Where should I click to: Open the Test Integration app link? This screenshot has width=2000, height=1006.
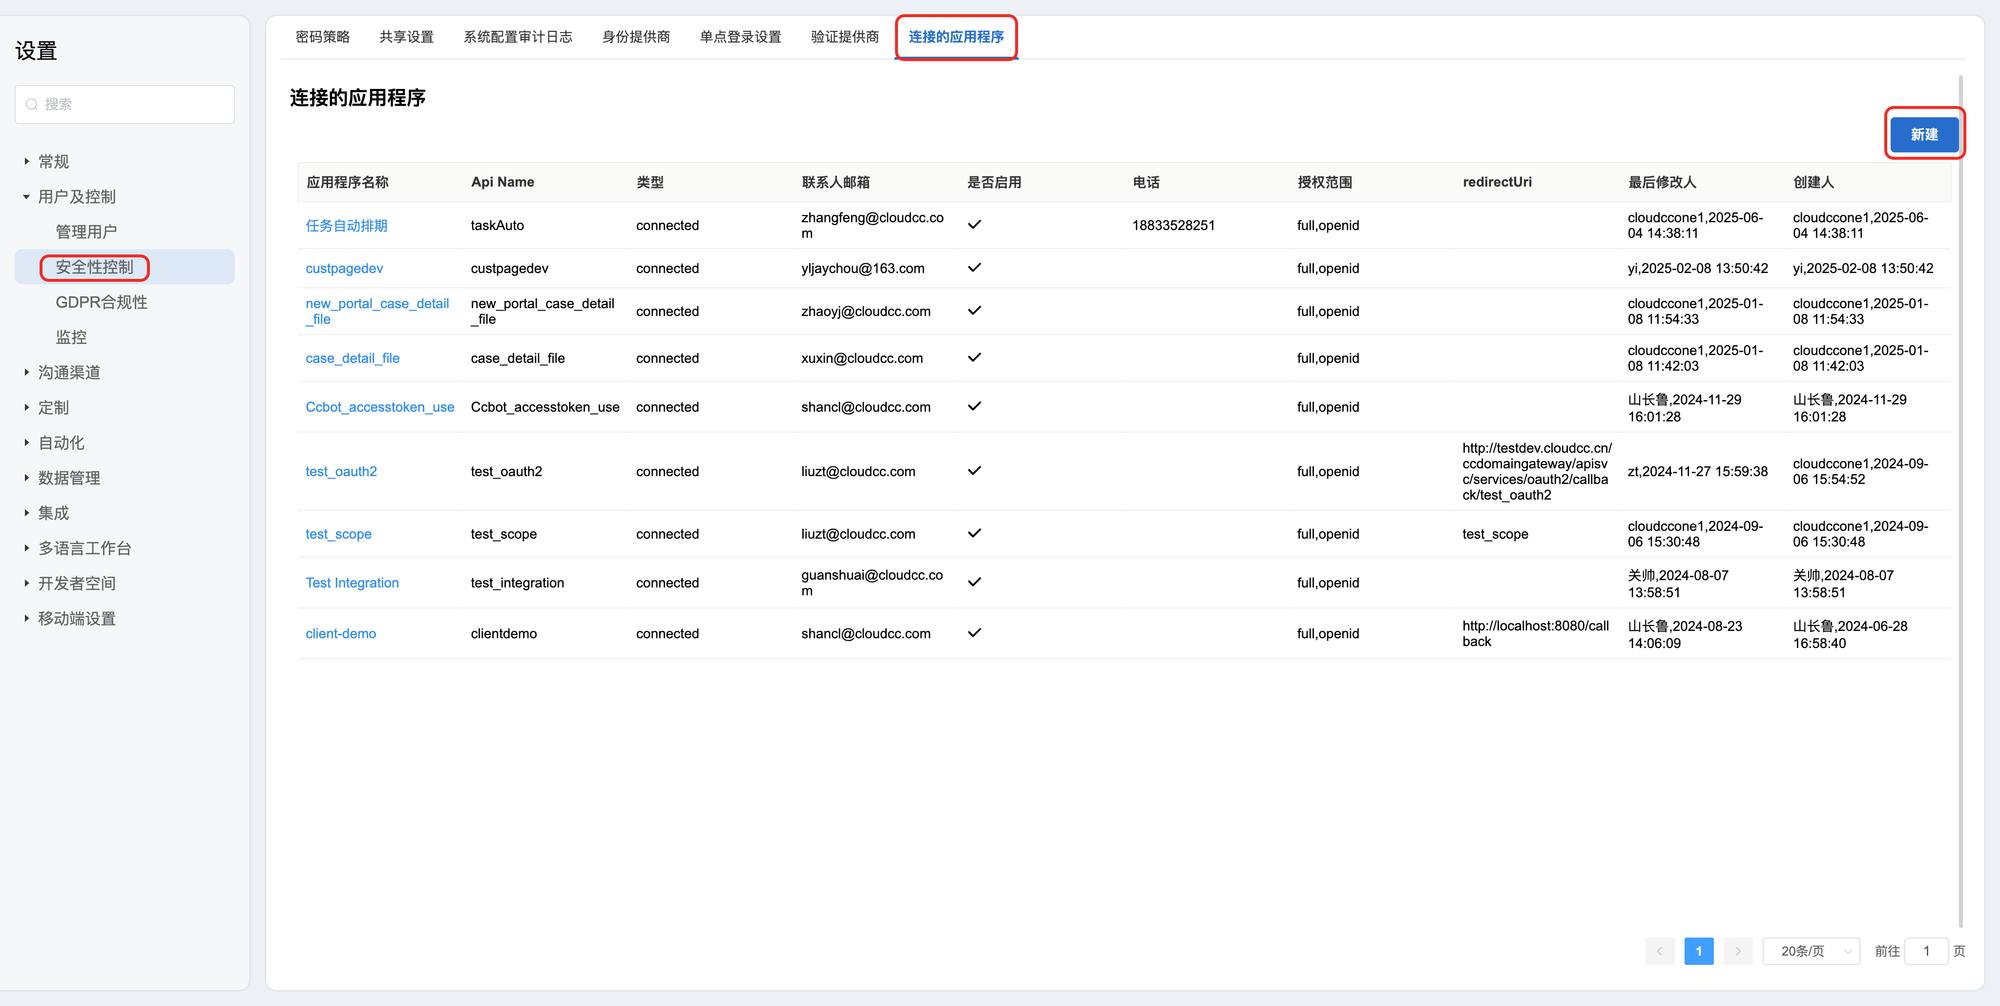click(x=352, y=583)
